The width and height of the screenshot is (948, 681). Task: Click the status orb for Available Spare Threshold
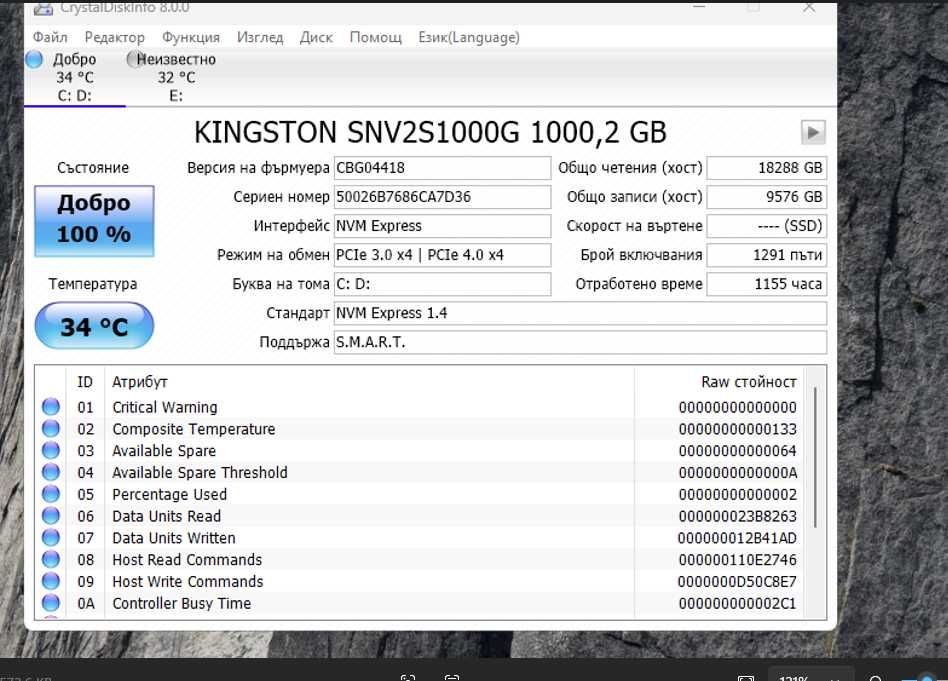pos(51,472)
